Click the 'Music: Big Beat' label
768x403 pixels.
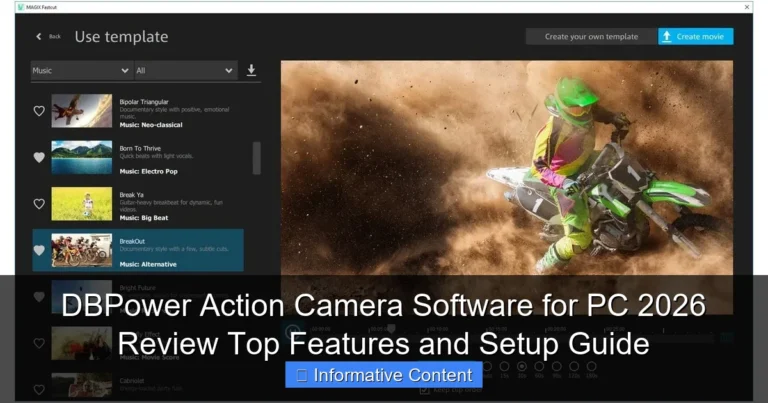(144, 218)
